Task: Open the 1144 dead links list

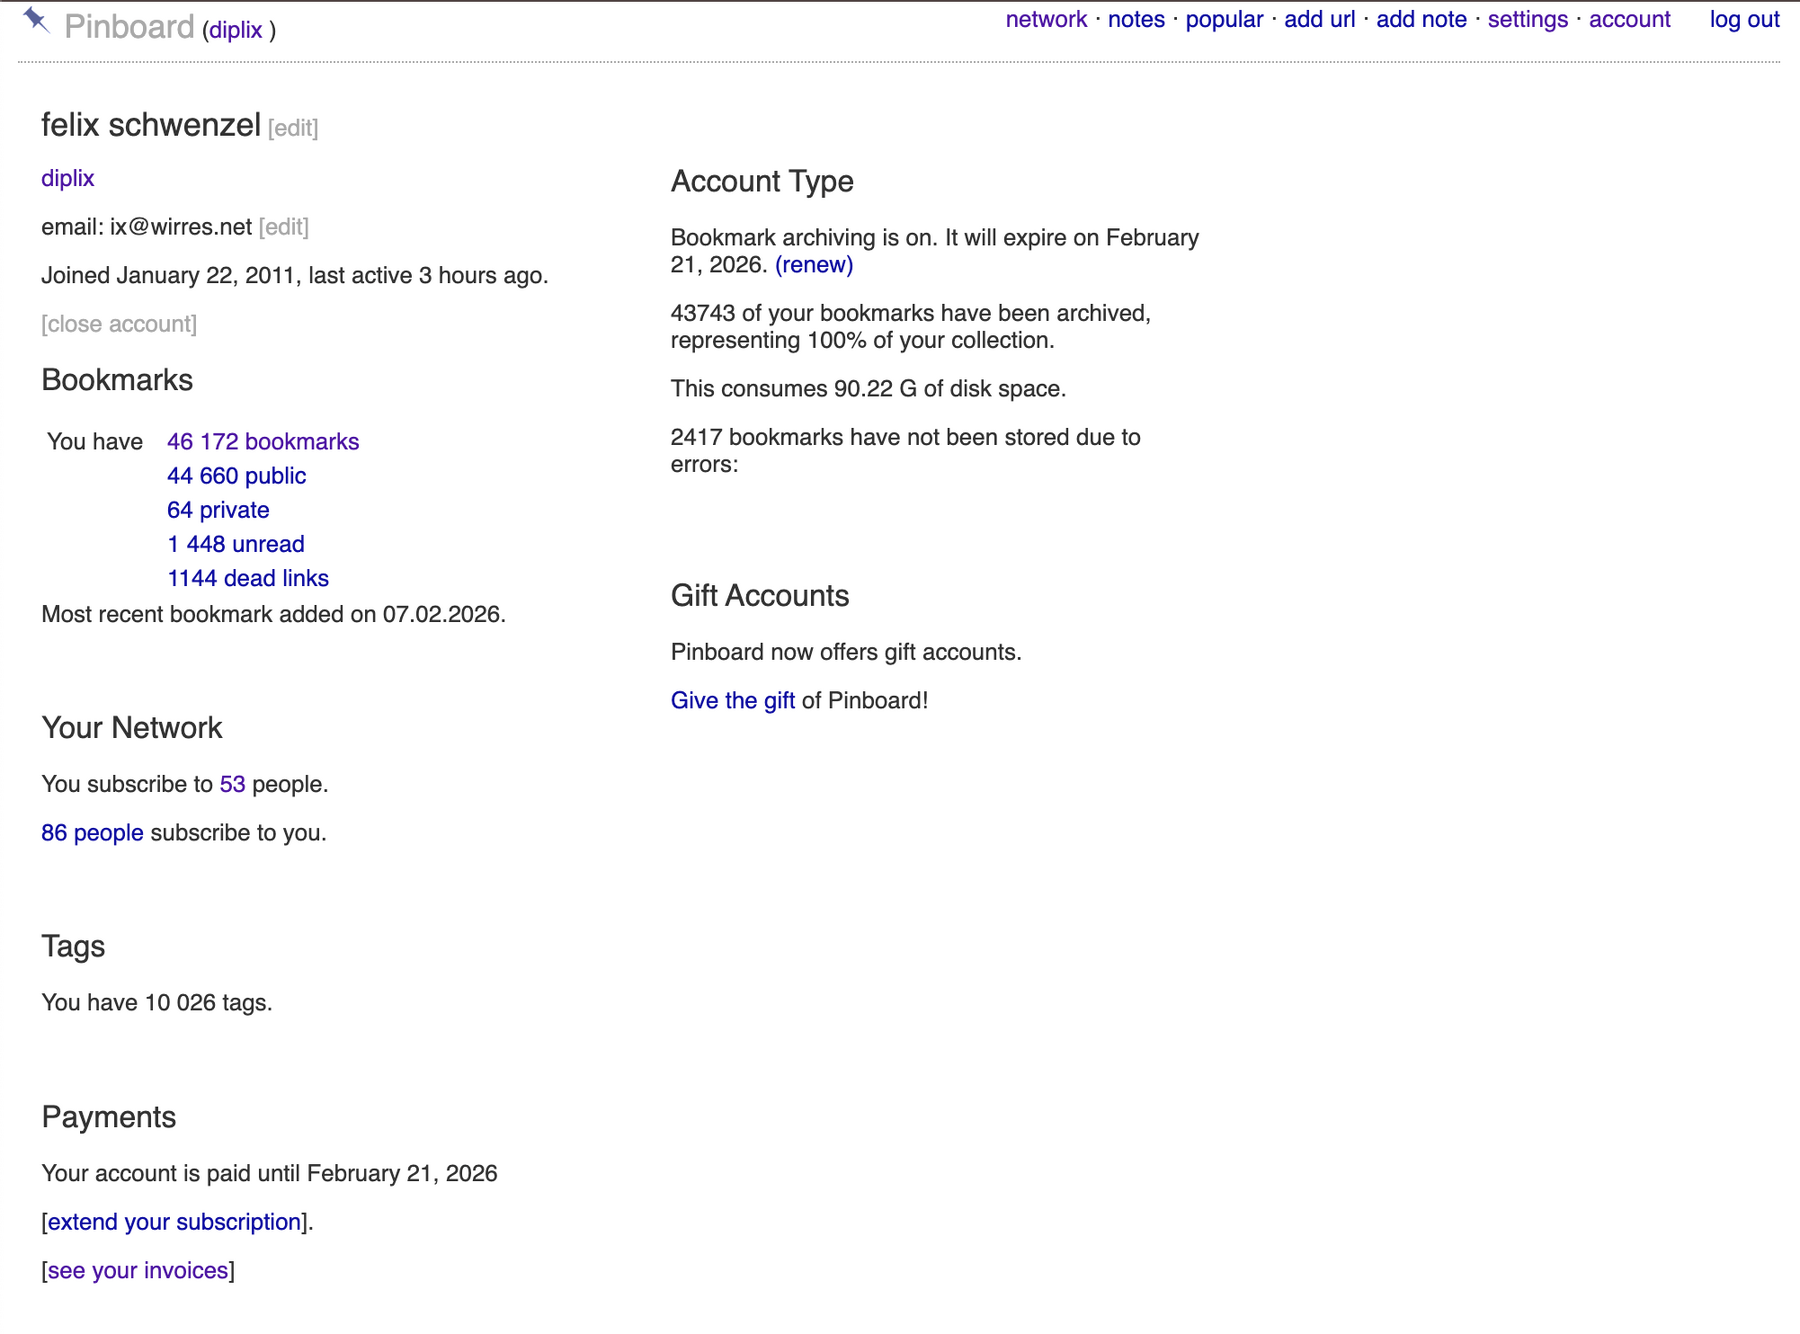Action: point(247,578)
